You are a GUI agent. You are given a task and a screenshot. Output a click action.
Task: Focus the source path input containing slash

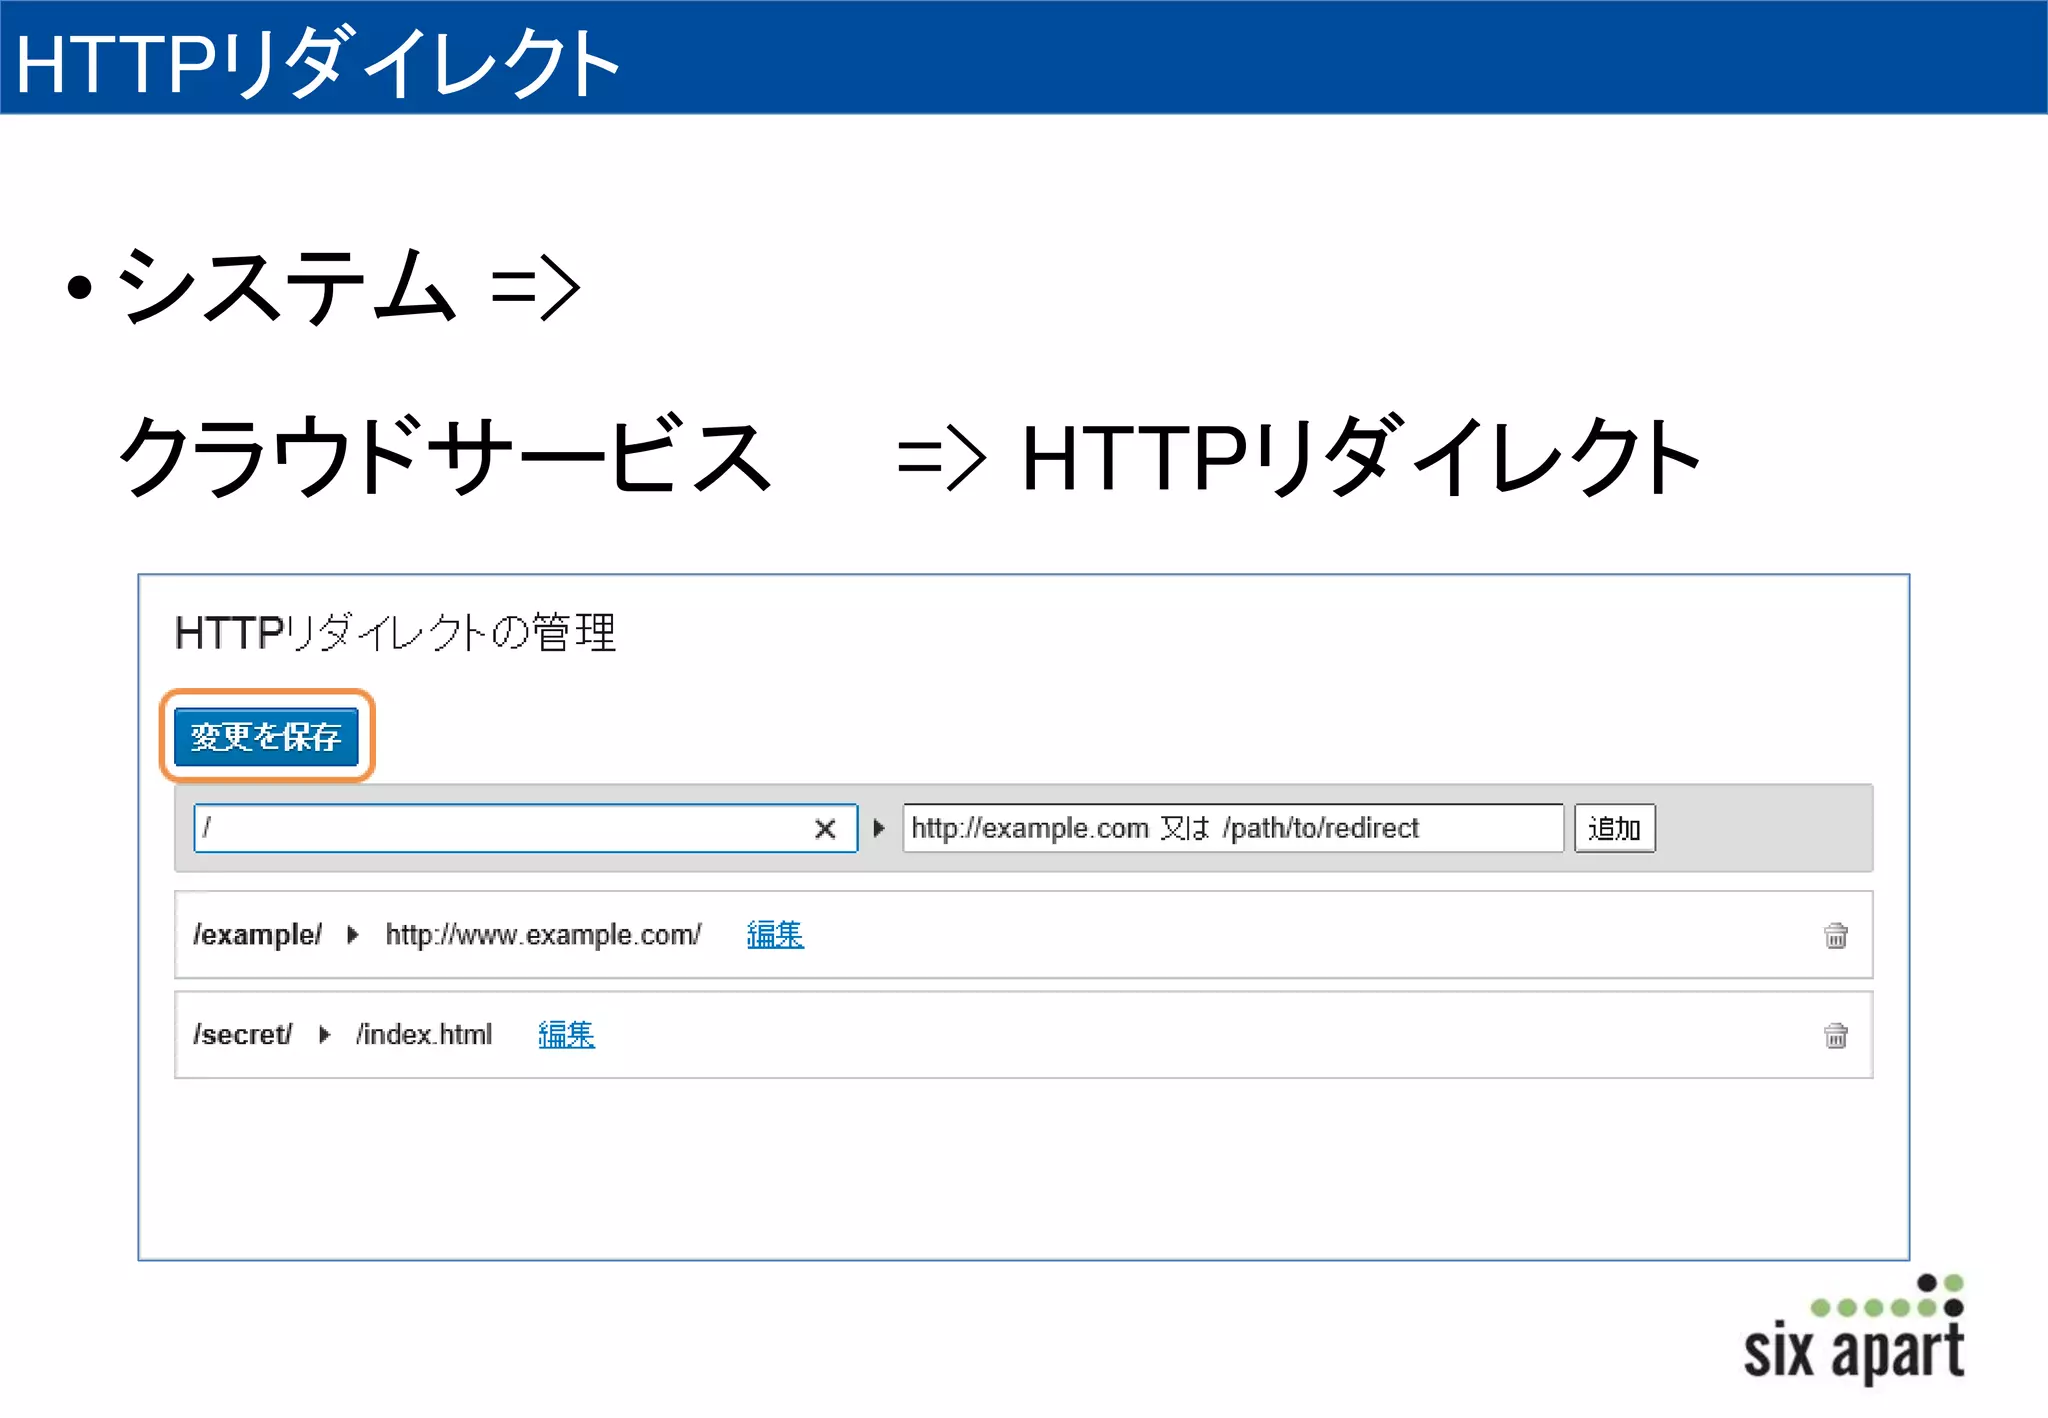[526, 828]
